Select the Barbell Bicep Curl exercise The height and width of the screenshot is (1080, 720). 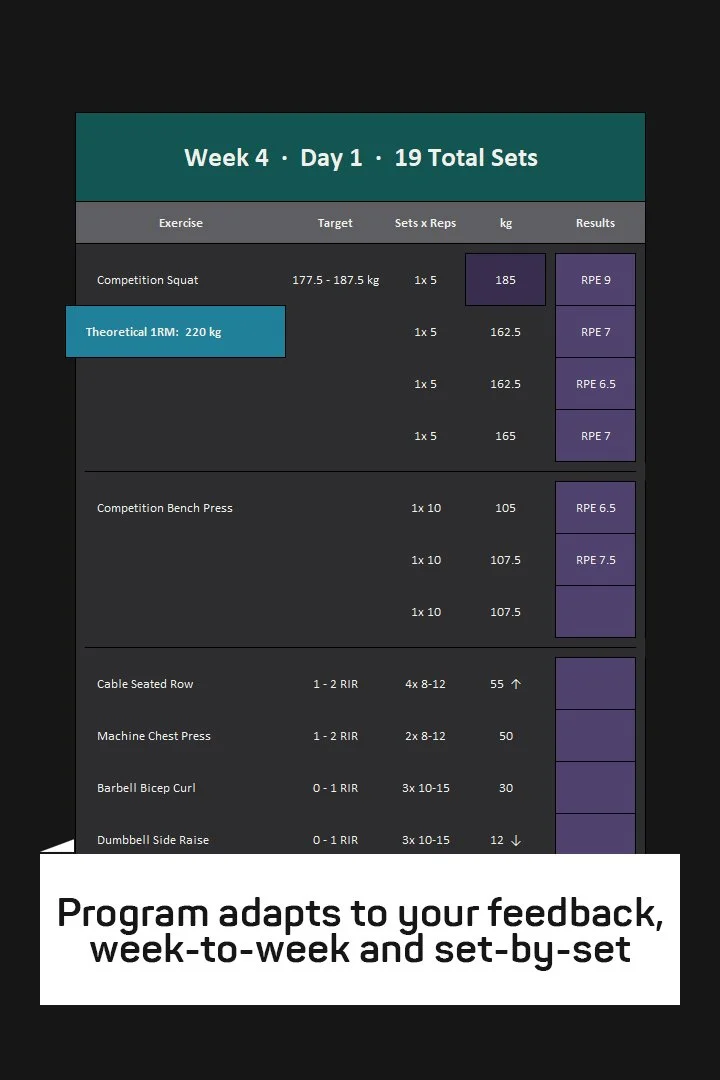[x=146, y=788]
